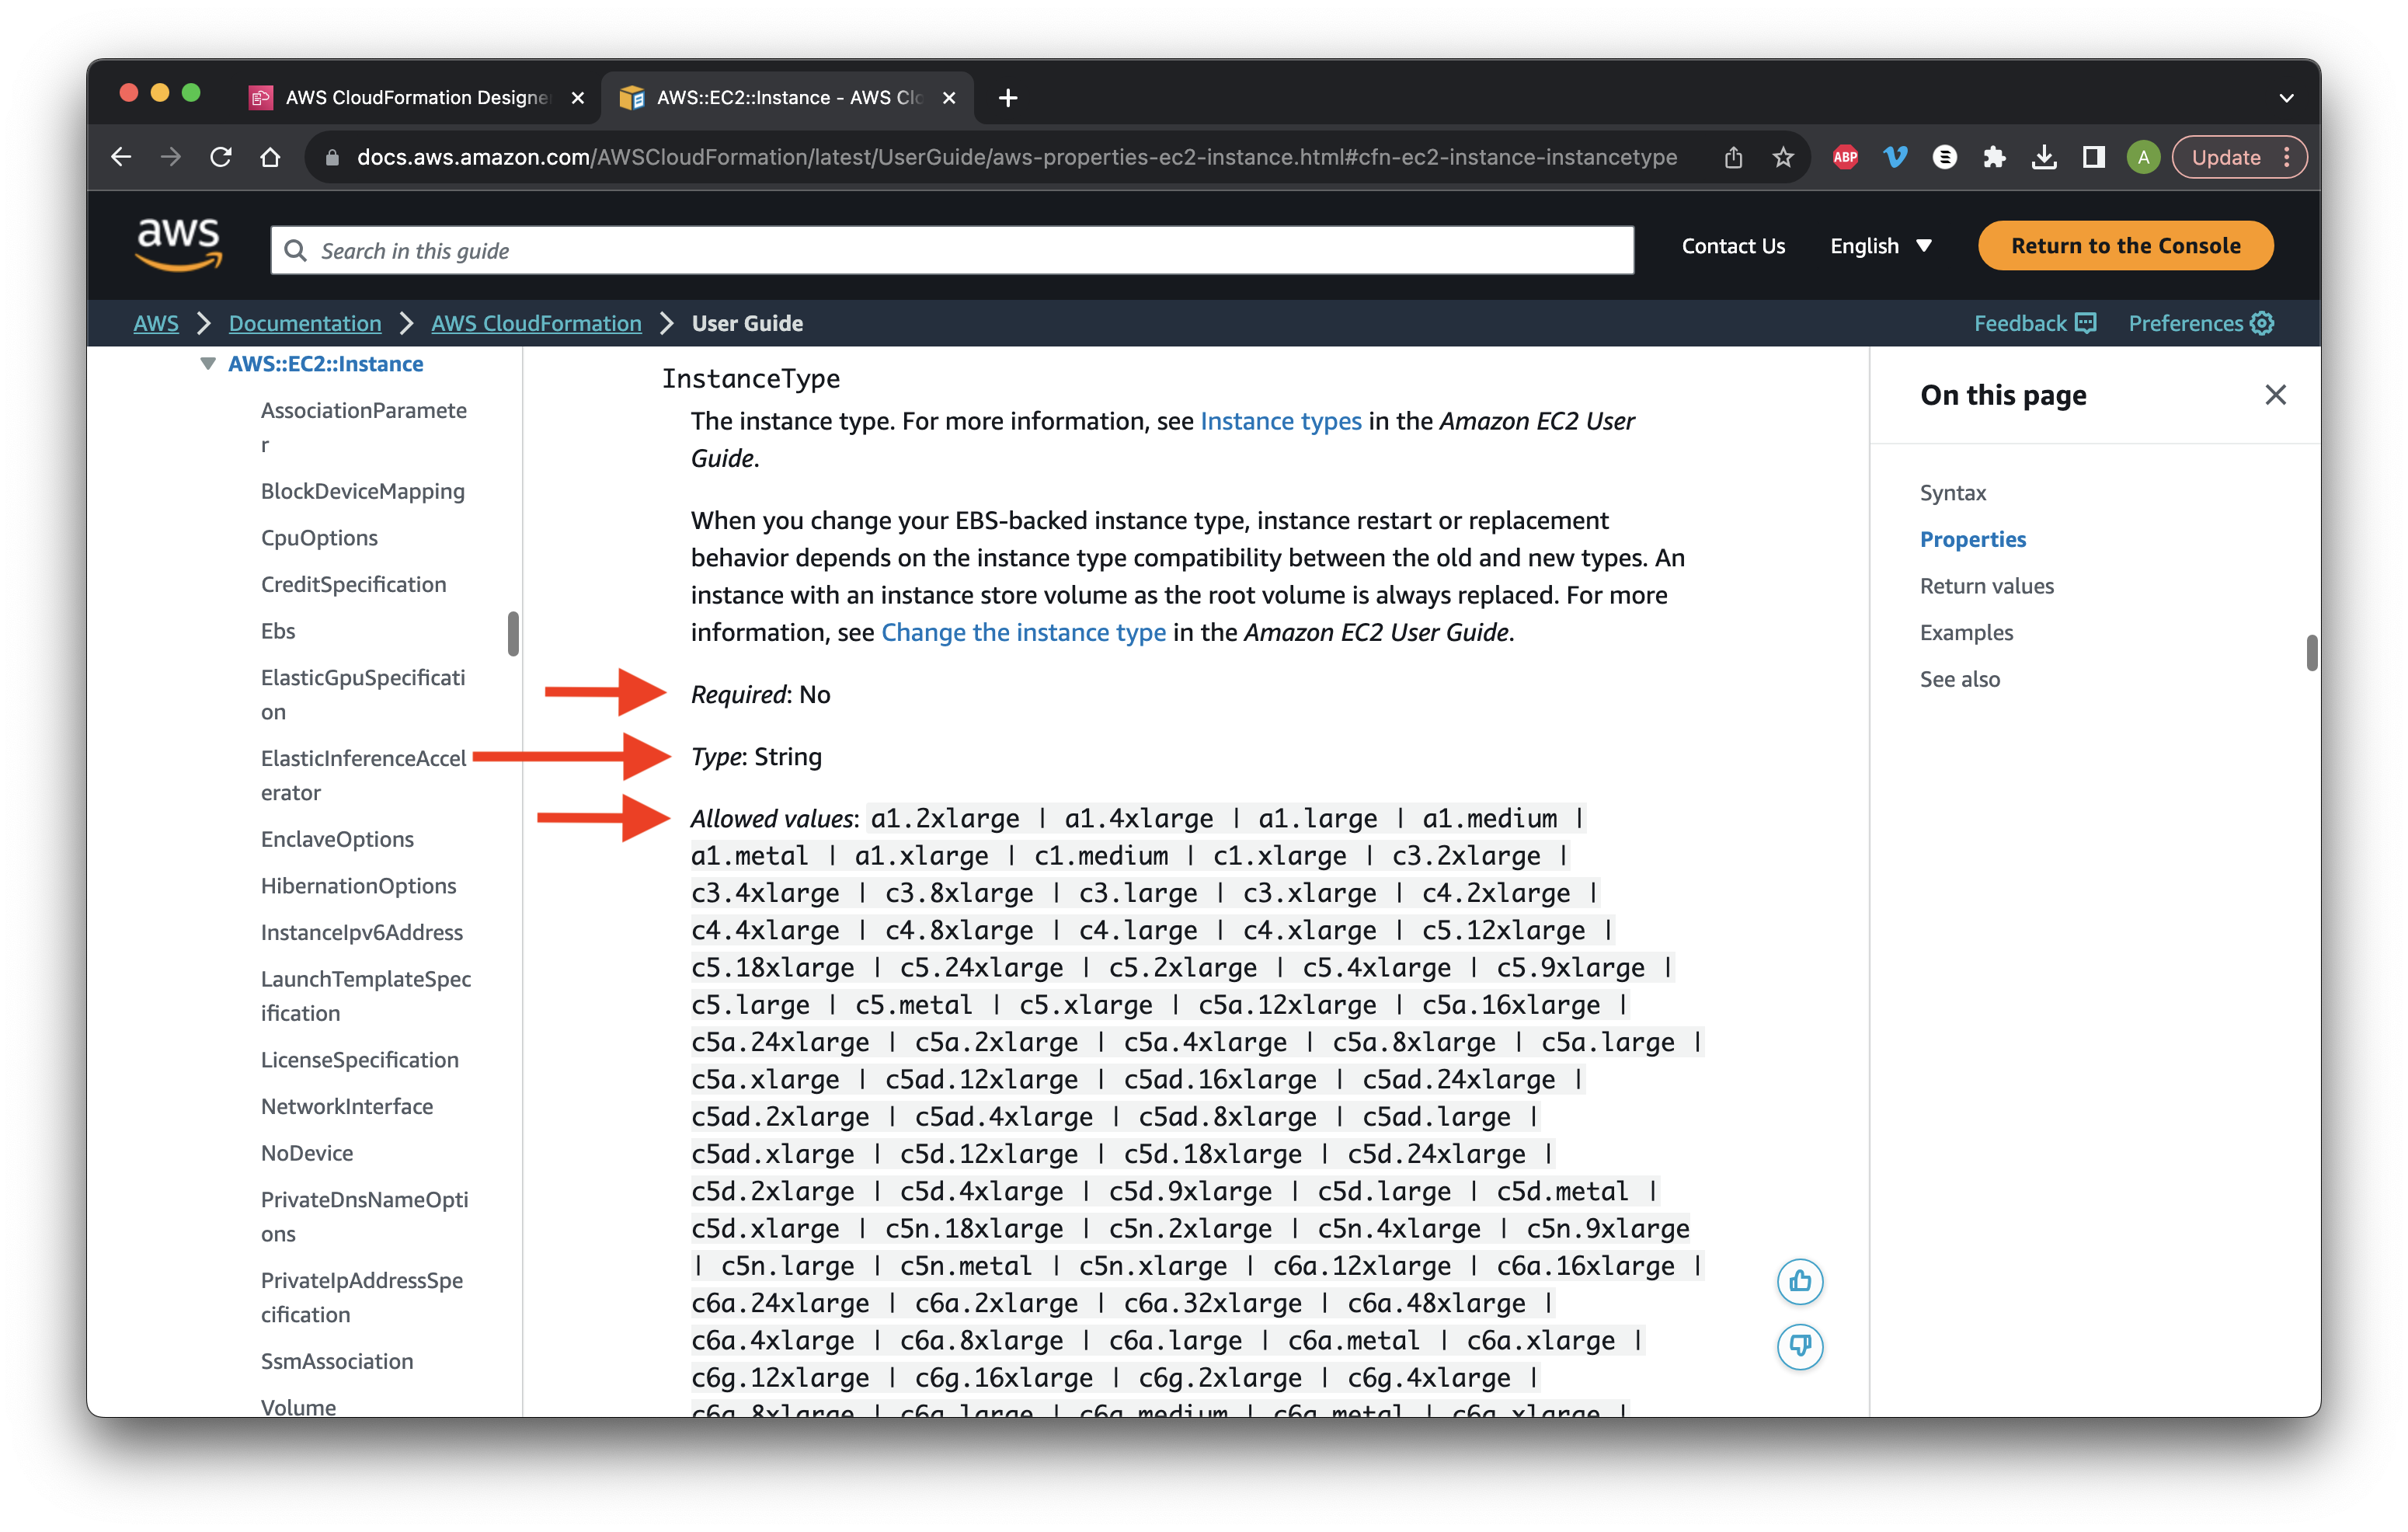This screenshot has width=2408, height=1532.
Task: Open PrivateDnsNameOptions in sidebar
Action: click(364, 1216)
